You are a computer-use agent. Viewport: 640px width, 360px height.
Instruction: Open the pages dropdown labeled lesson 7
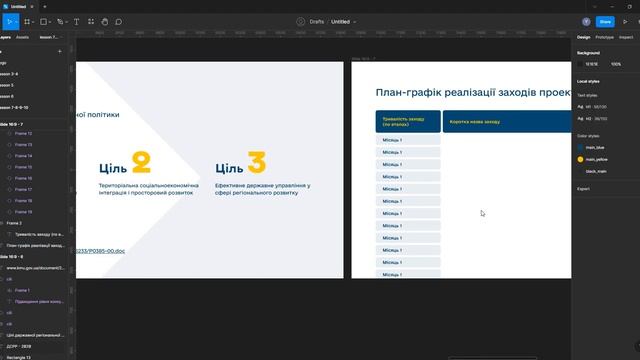51,37
